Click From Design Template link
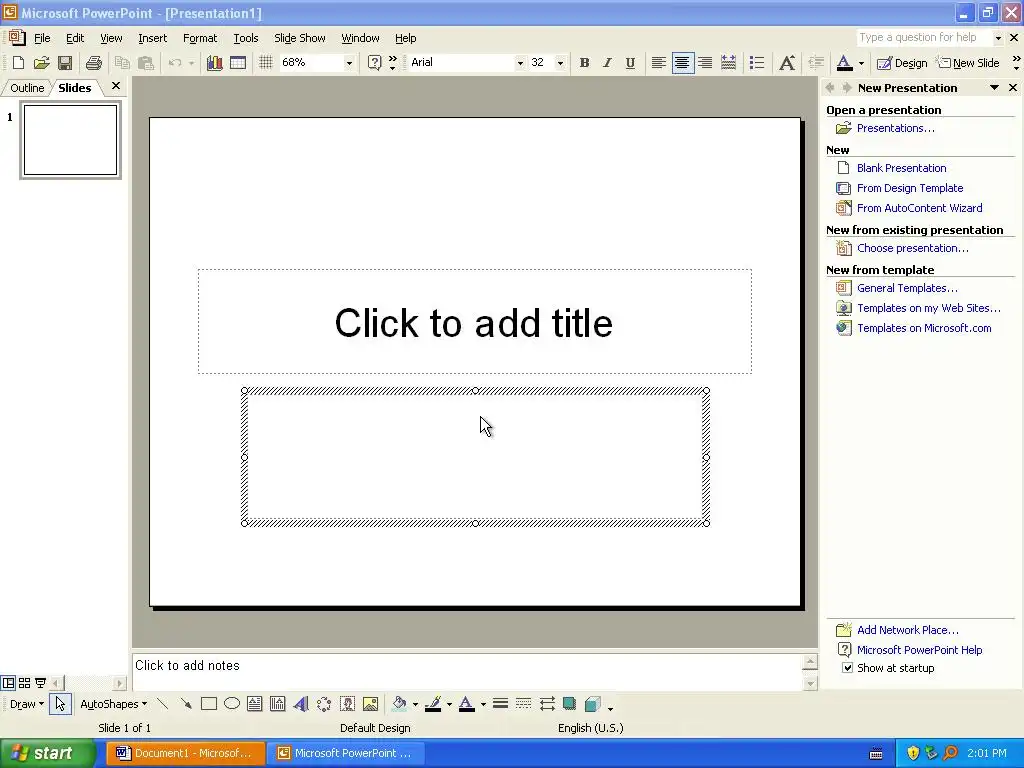 910,188
